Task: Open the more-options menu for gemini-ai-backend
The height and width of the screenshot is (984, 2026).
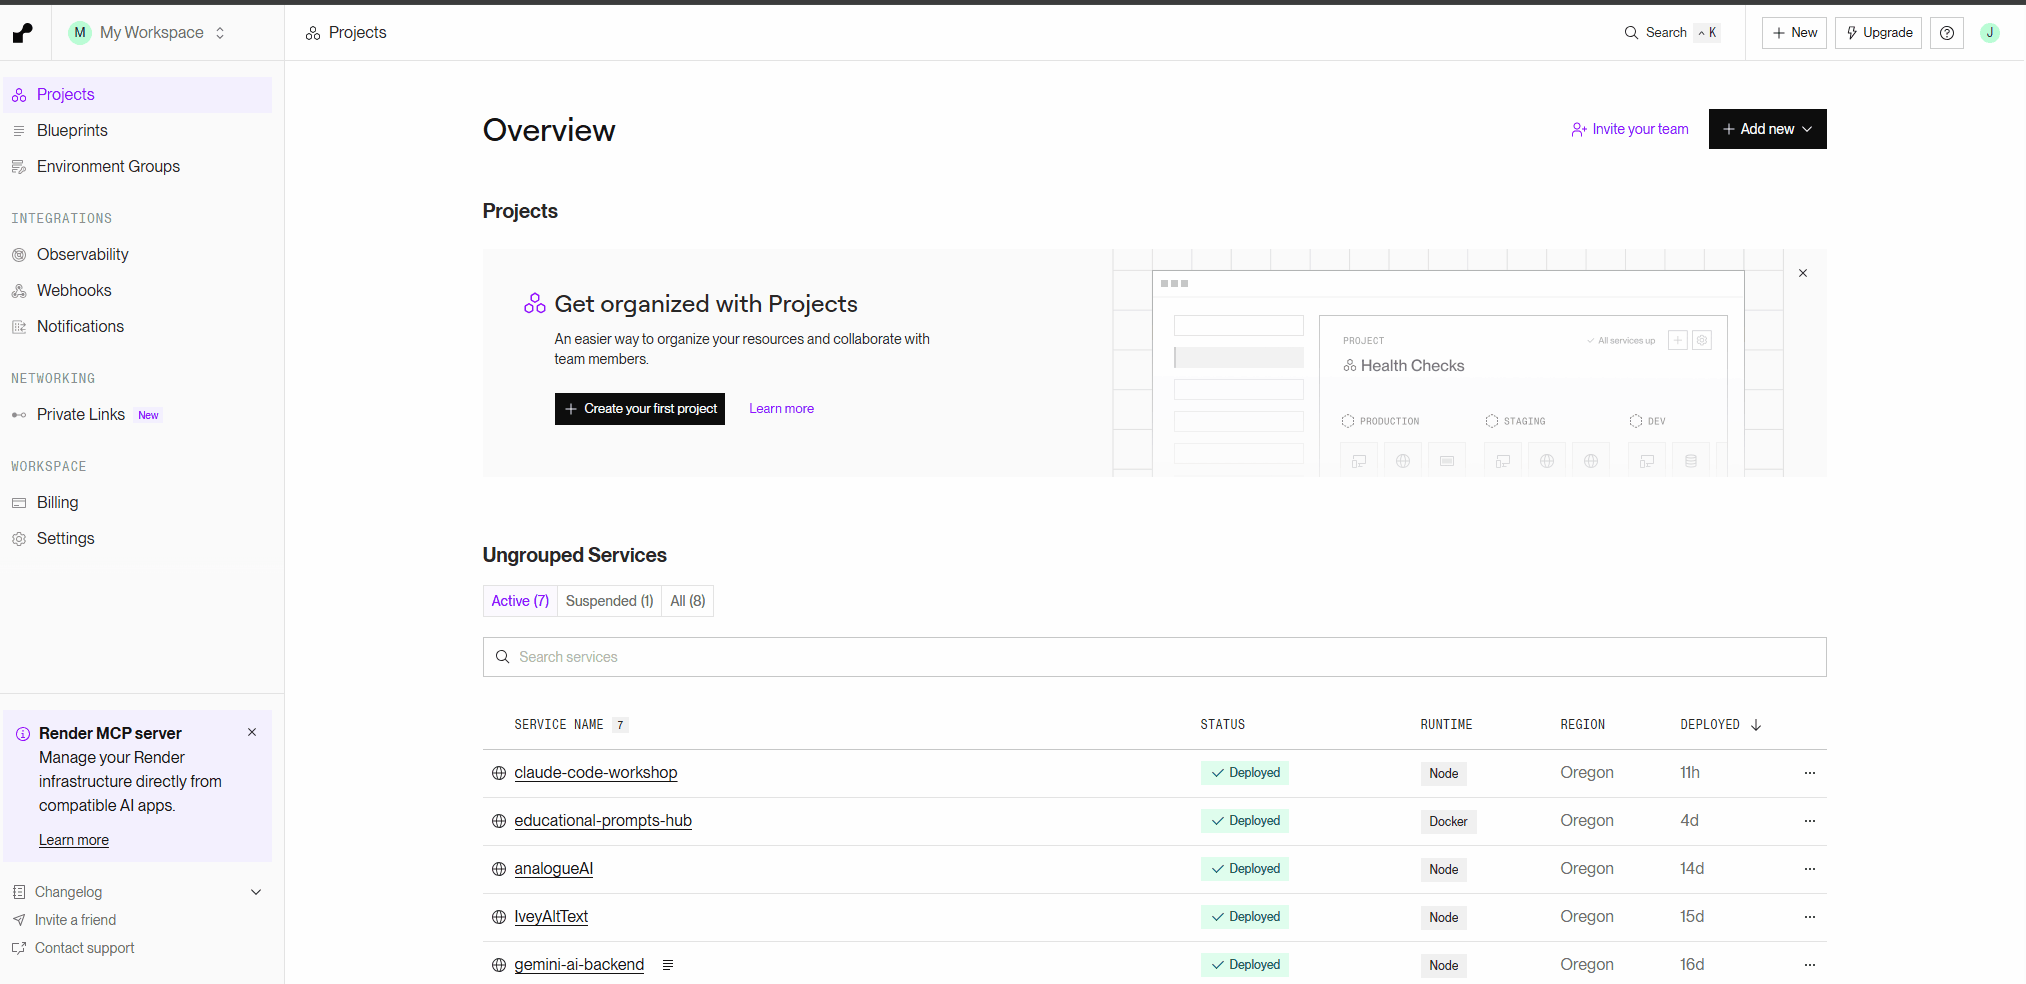Action: (1810, 965)
